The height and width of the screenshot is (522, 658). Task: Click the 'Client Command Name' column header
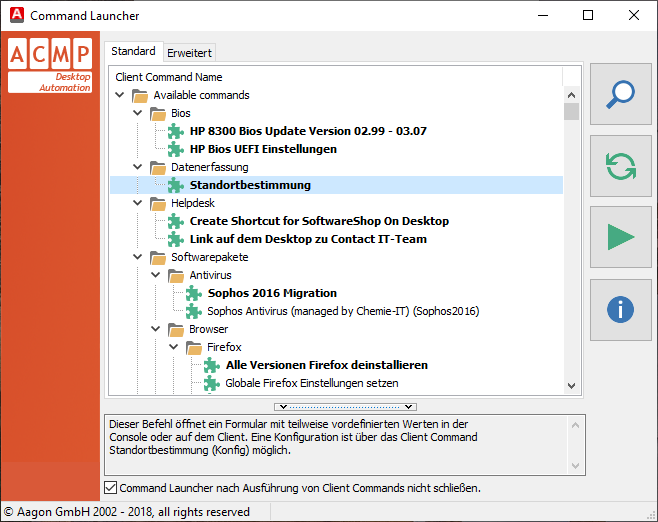[169, 77]
